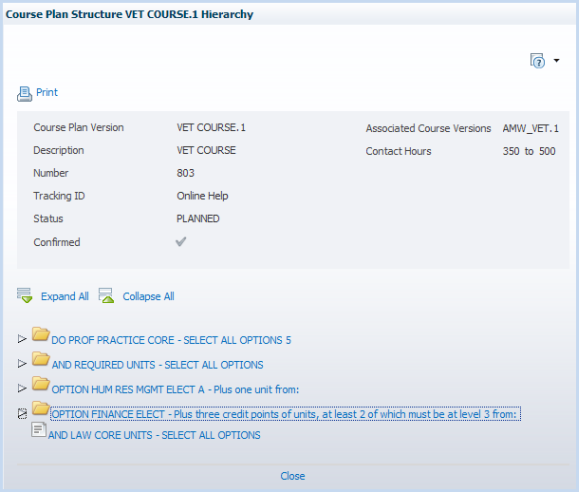Screen dimensions: 579x492
Task: Click the AND REQUIRED UNITS folder icon
Action: point(40,359)
